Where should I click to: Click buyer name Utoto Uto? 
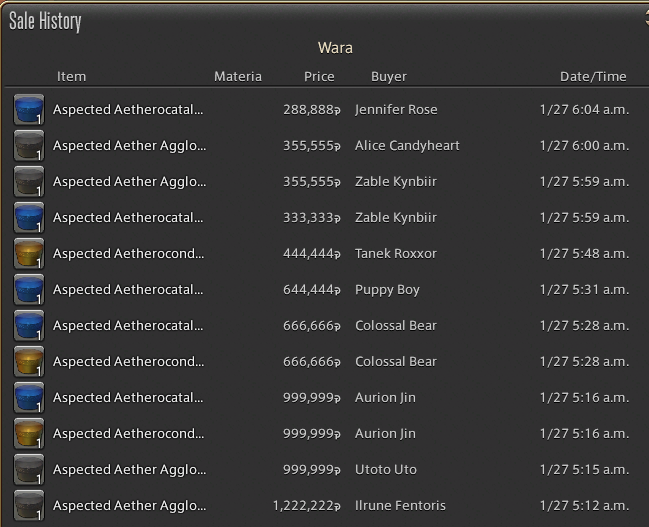pyautogui.click(x=386, y=470)
